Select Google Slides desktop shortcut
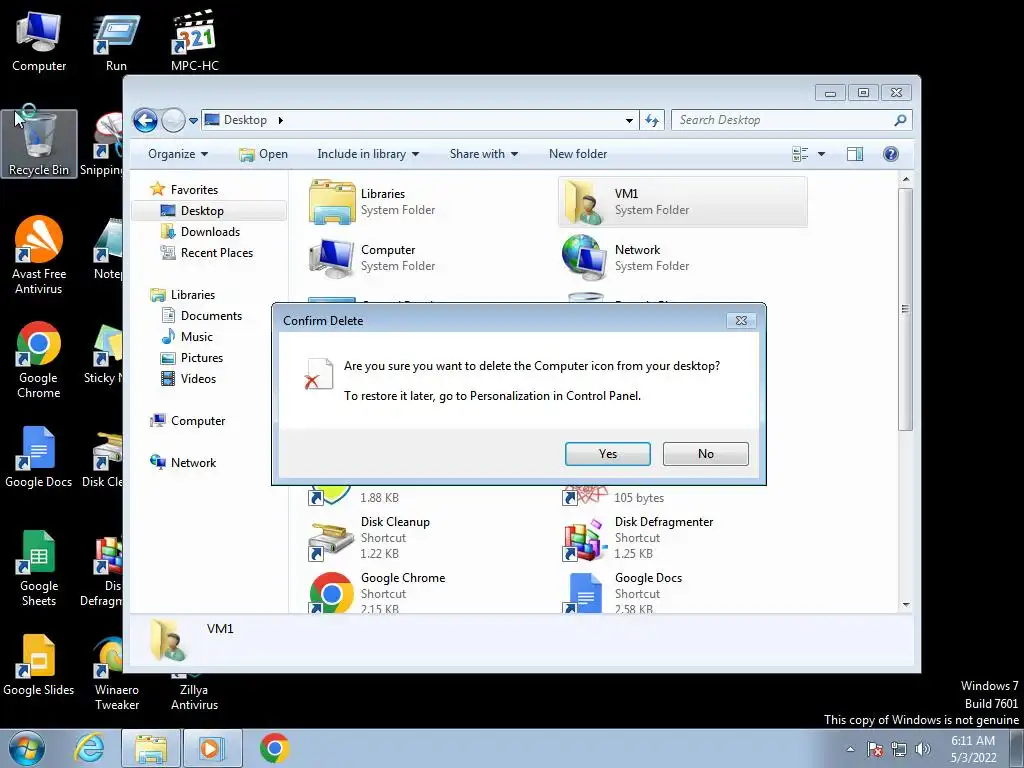This screenshot has width=1024, height=768. (x=39, y=665)
